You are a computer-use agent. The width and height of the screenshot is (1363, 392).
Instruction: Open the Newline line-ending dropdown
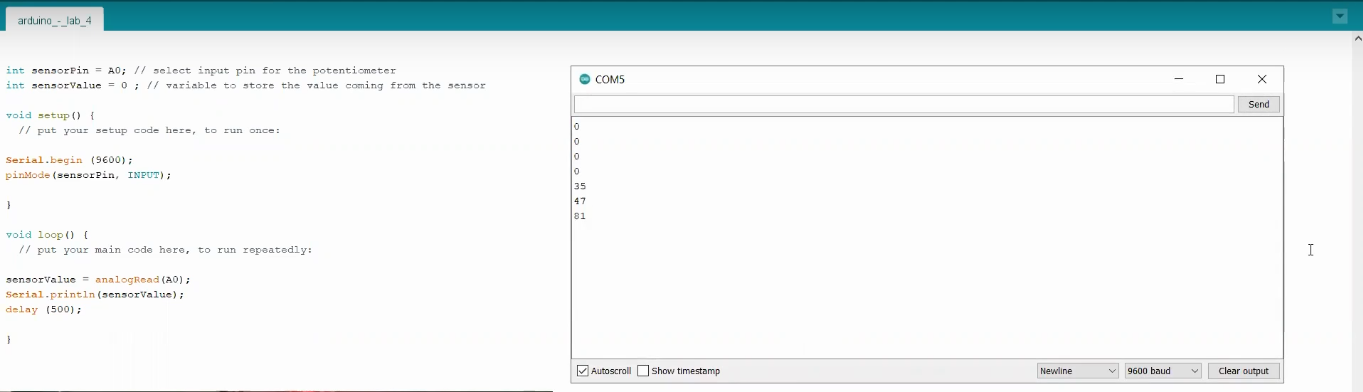coord(1078,371)
